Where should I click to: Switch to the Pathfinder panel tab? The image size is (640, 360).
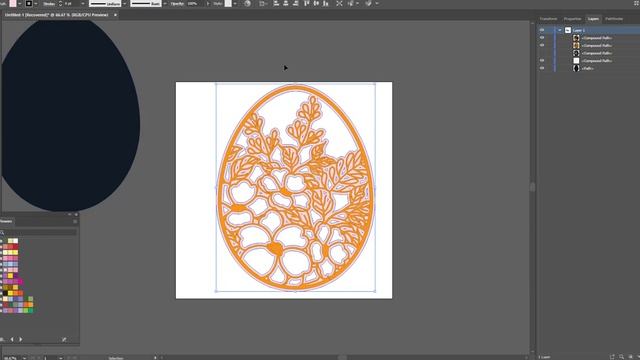pos(614,19)
